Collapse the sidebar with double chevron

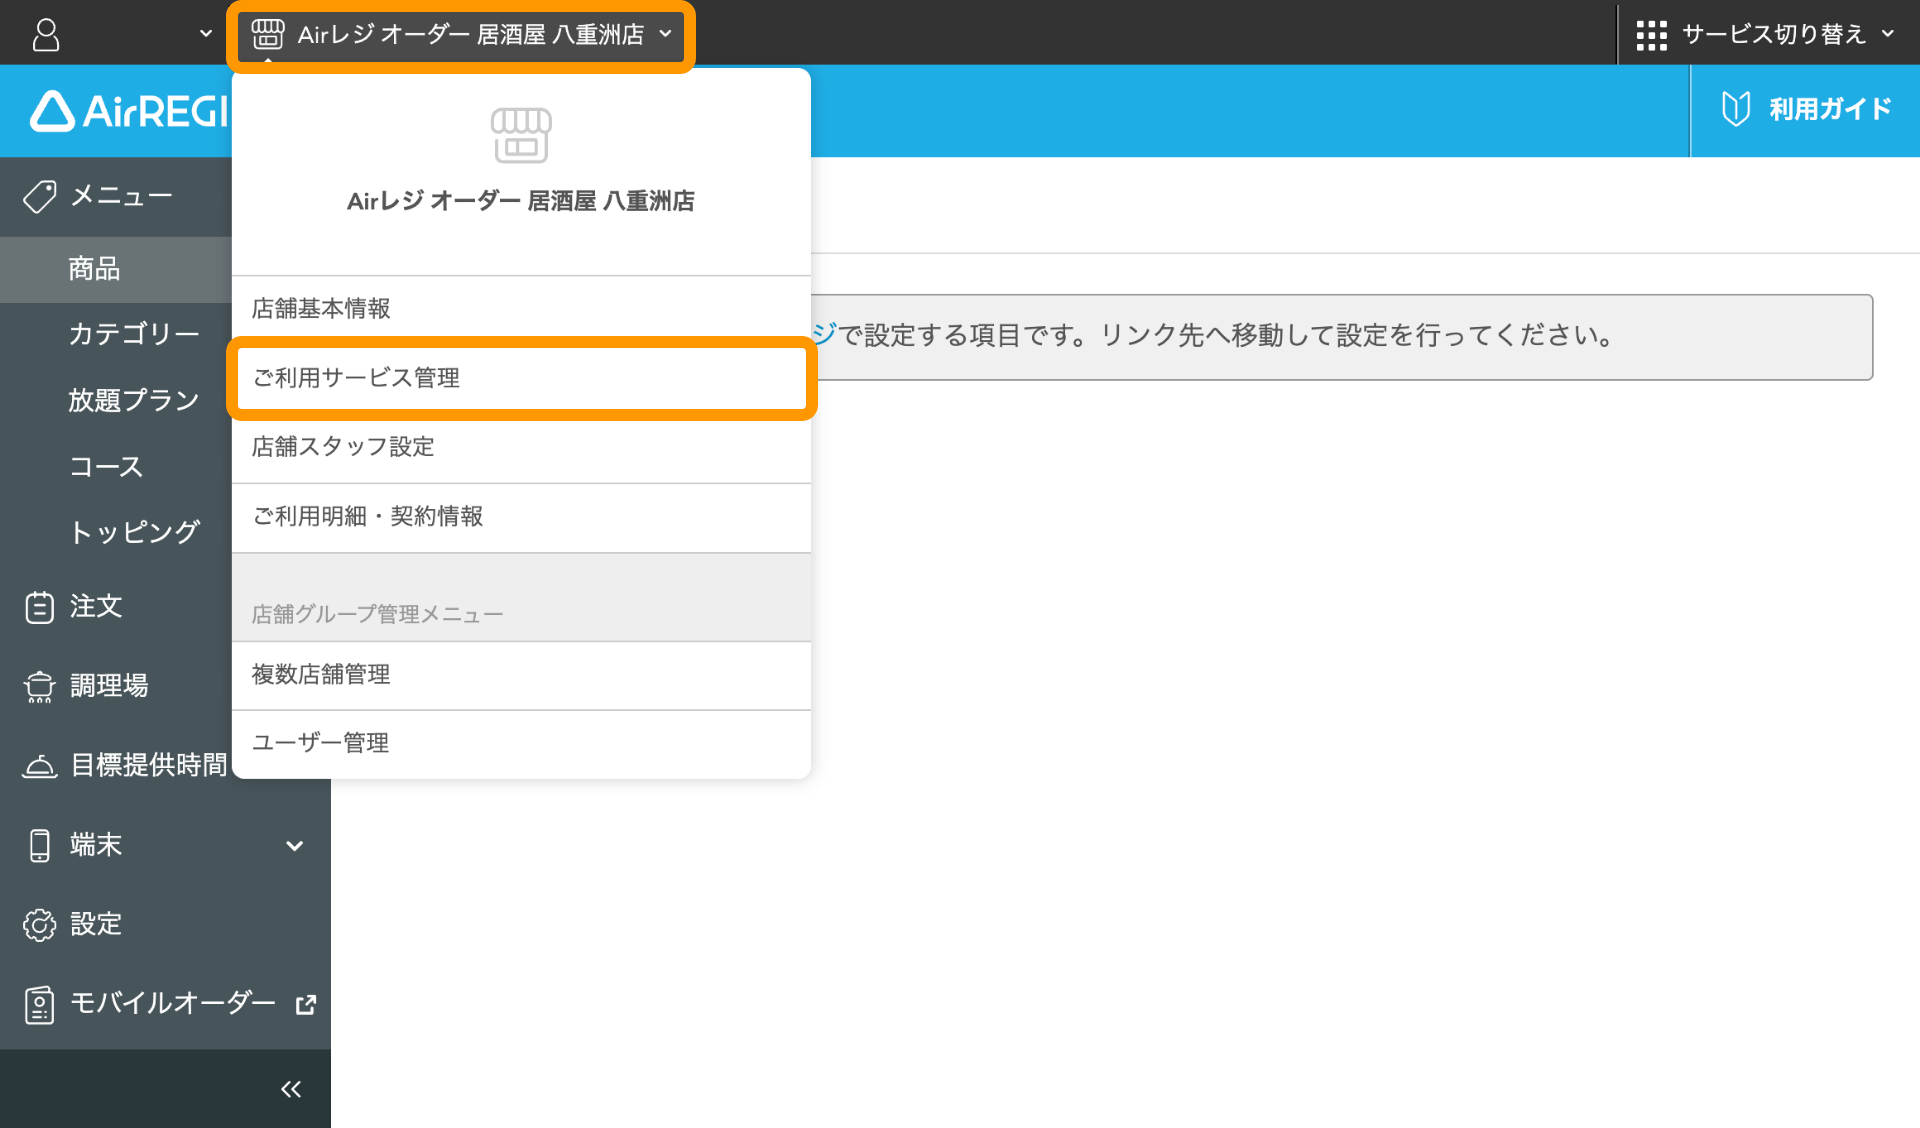pyautogui.click(x=291, y=1089)
